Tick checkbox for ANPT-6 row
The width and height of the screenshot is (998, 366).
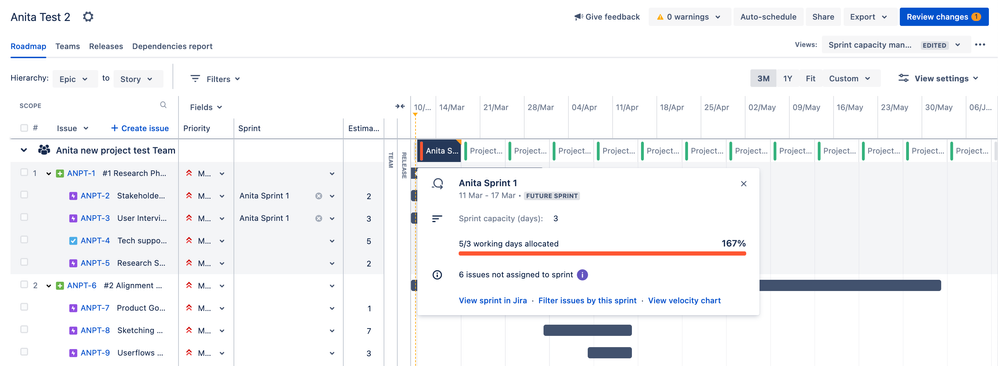coord(24,285)
